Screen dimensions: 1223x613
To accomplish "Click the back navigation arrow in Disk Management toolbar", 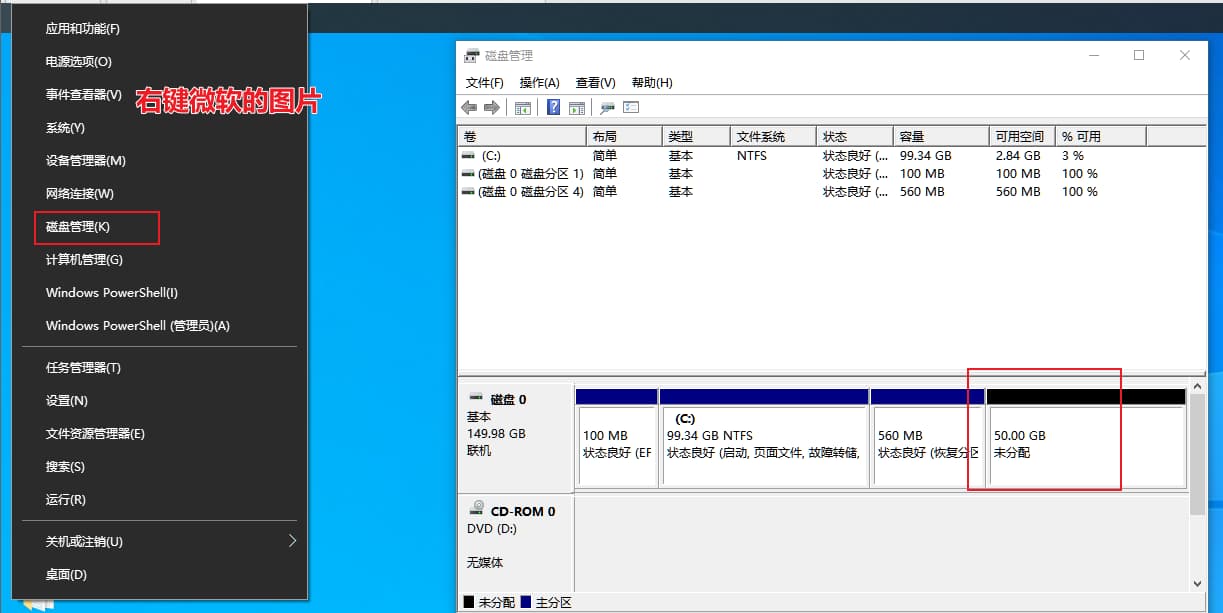I will point(468,107).
